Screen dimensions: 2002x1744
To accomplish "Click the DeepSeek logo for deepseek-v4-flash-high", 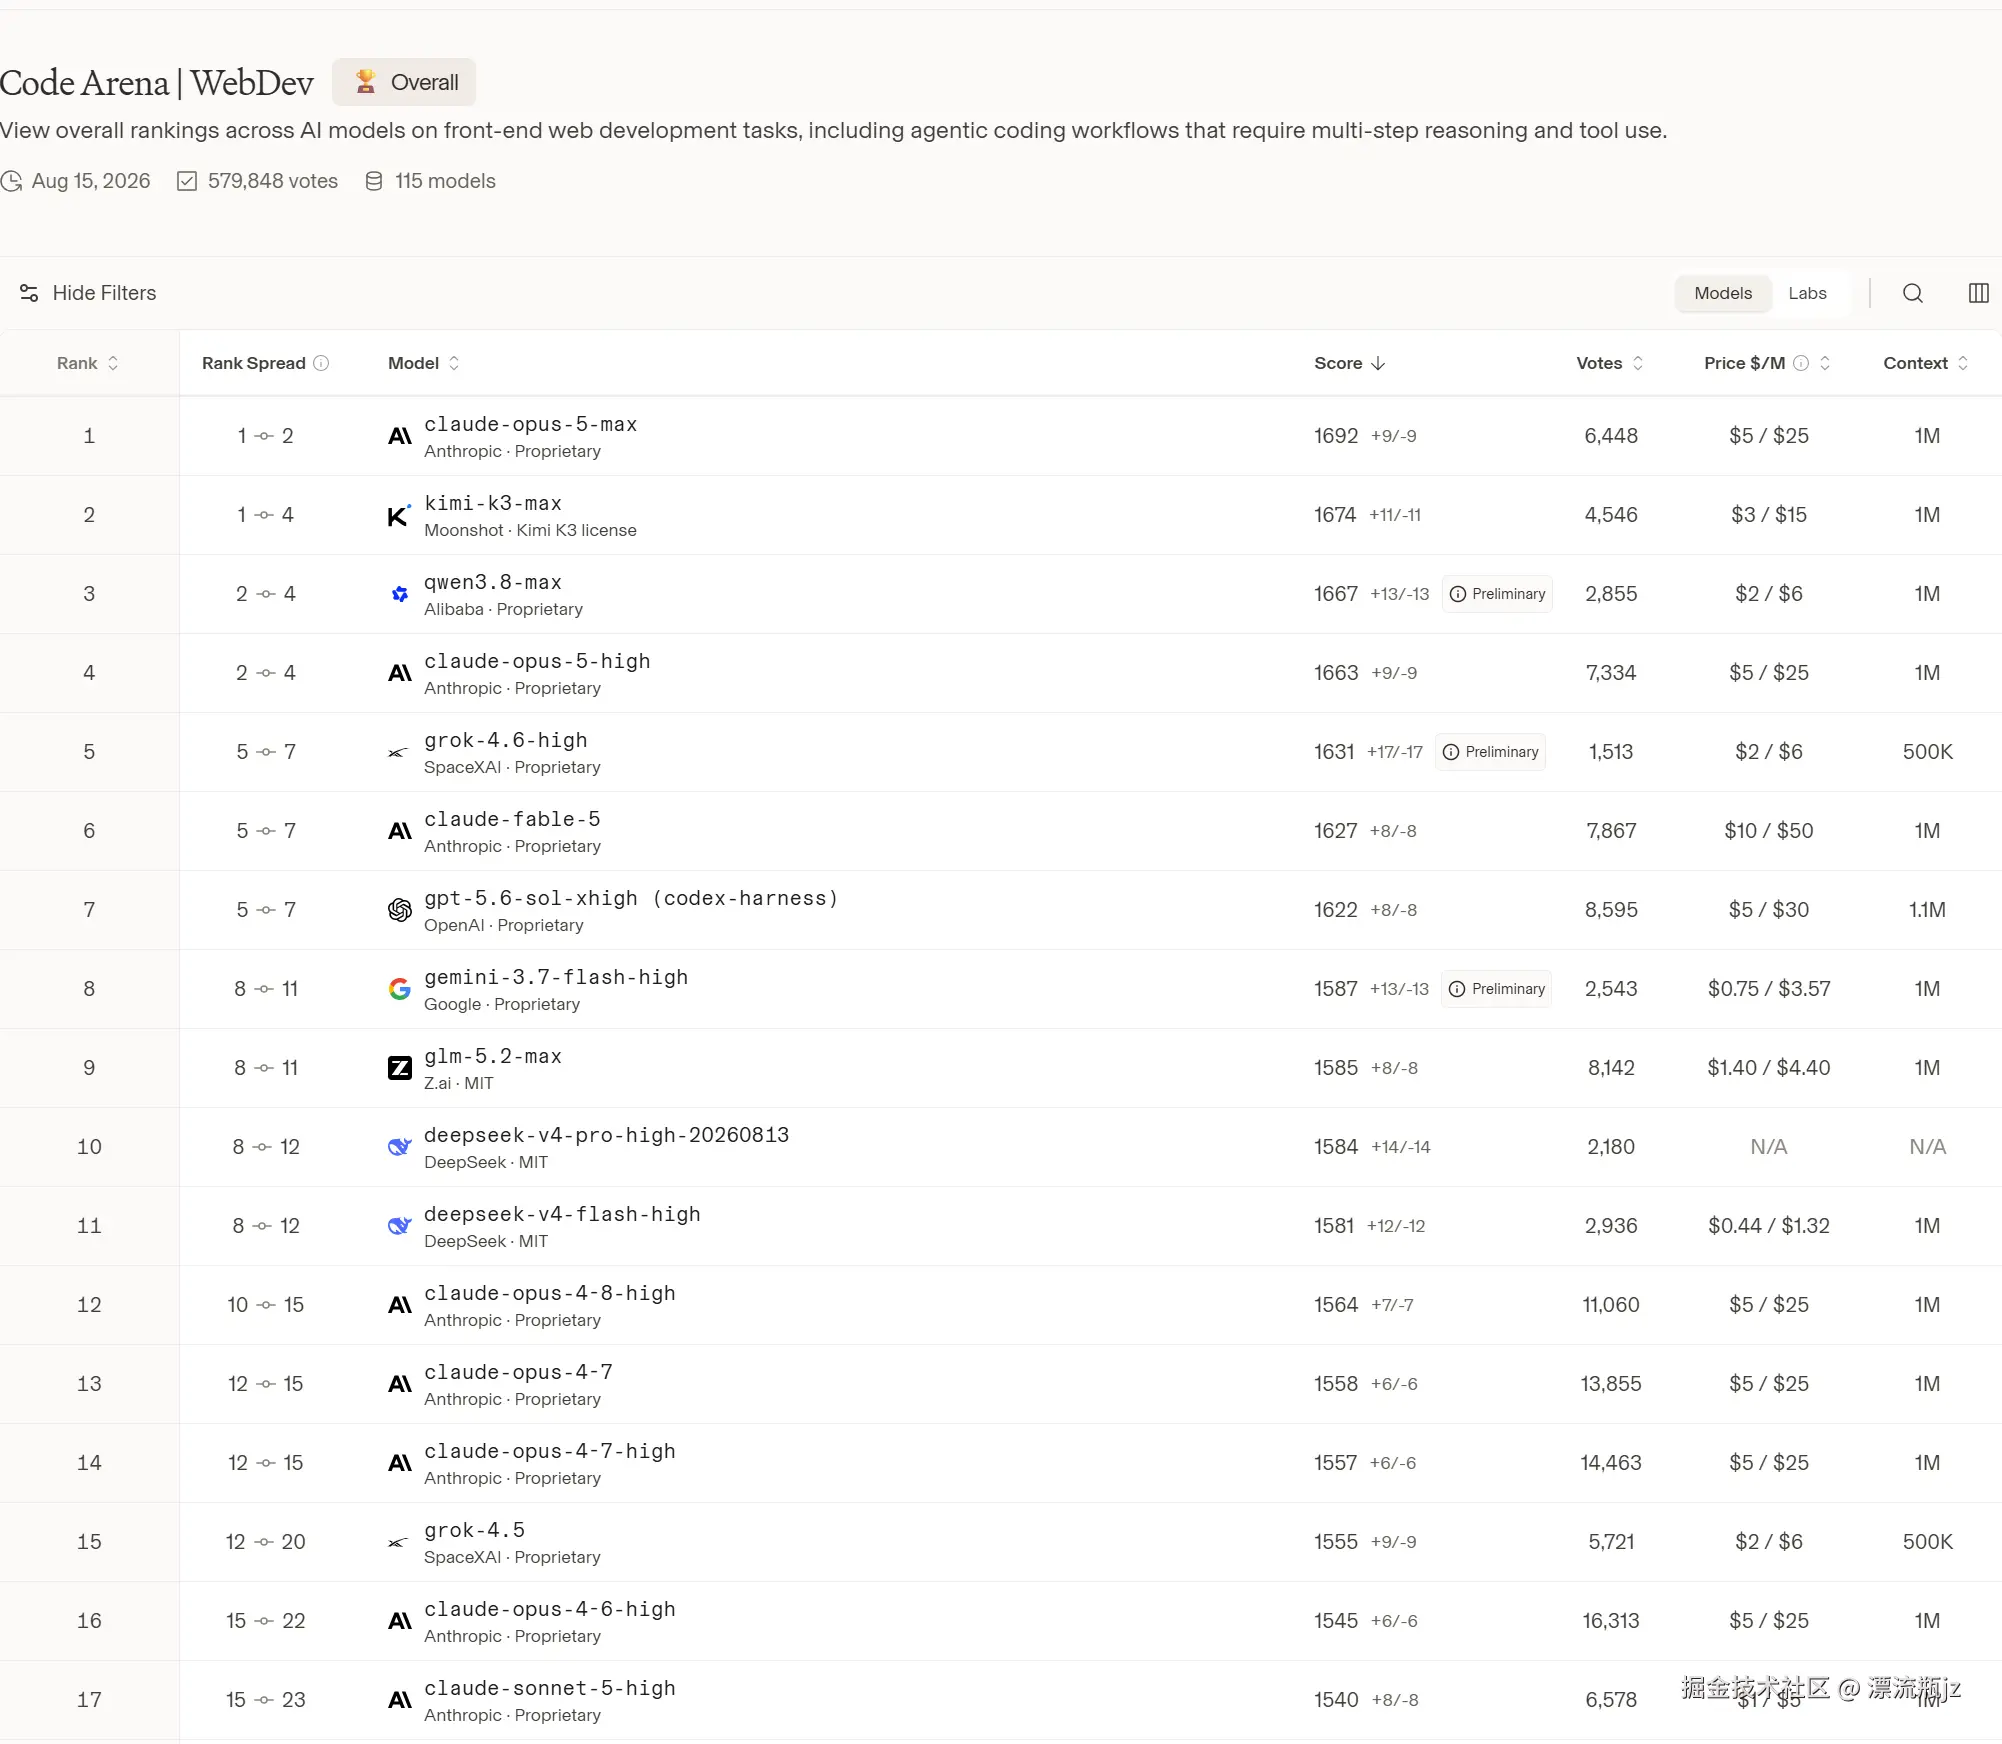I will click(x=399, y=1226).
